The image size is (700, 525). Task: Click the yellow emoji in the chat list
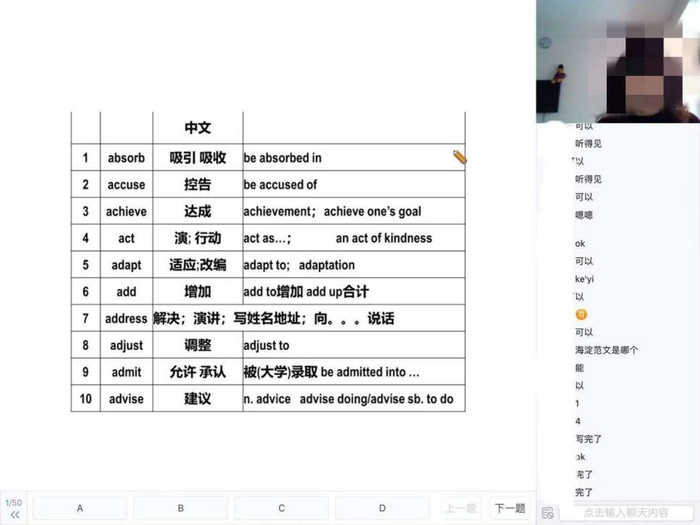[x=581, y=315]
